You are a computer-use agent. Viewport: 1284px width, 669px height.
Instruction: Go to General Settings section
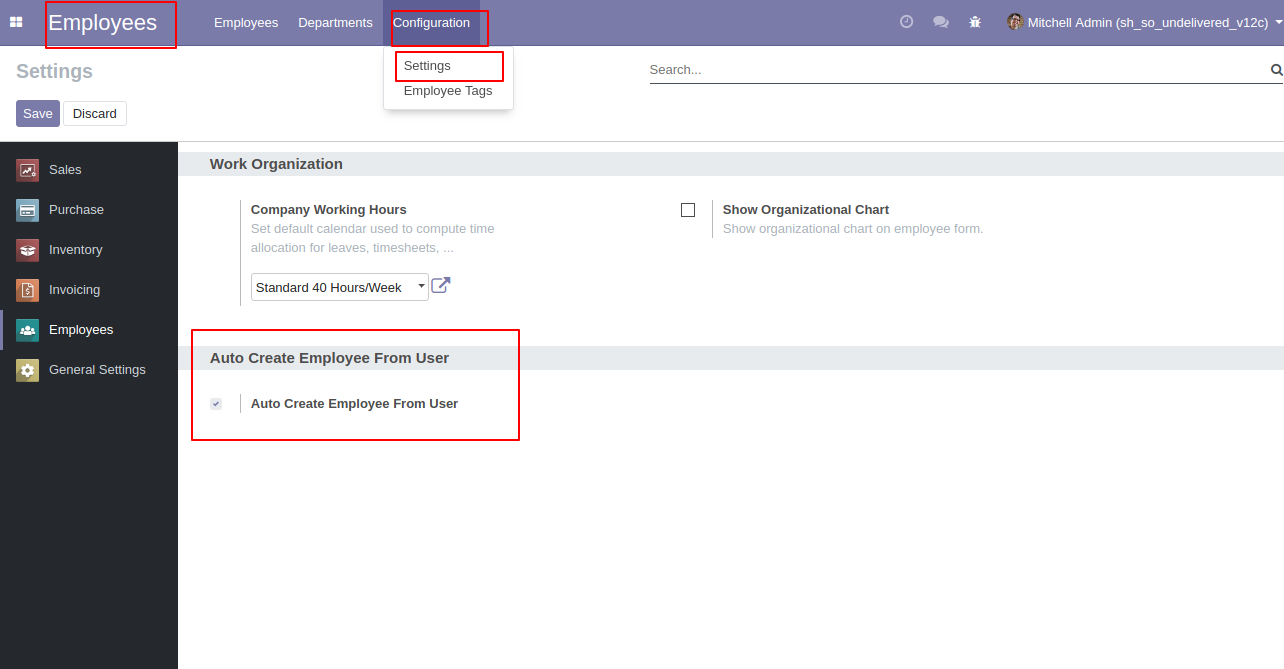(x=89, y=370)
